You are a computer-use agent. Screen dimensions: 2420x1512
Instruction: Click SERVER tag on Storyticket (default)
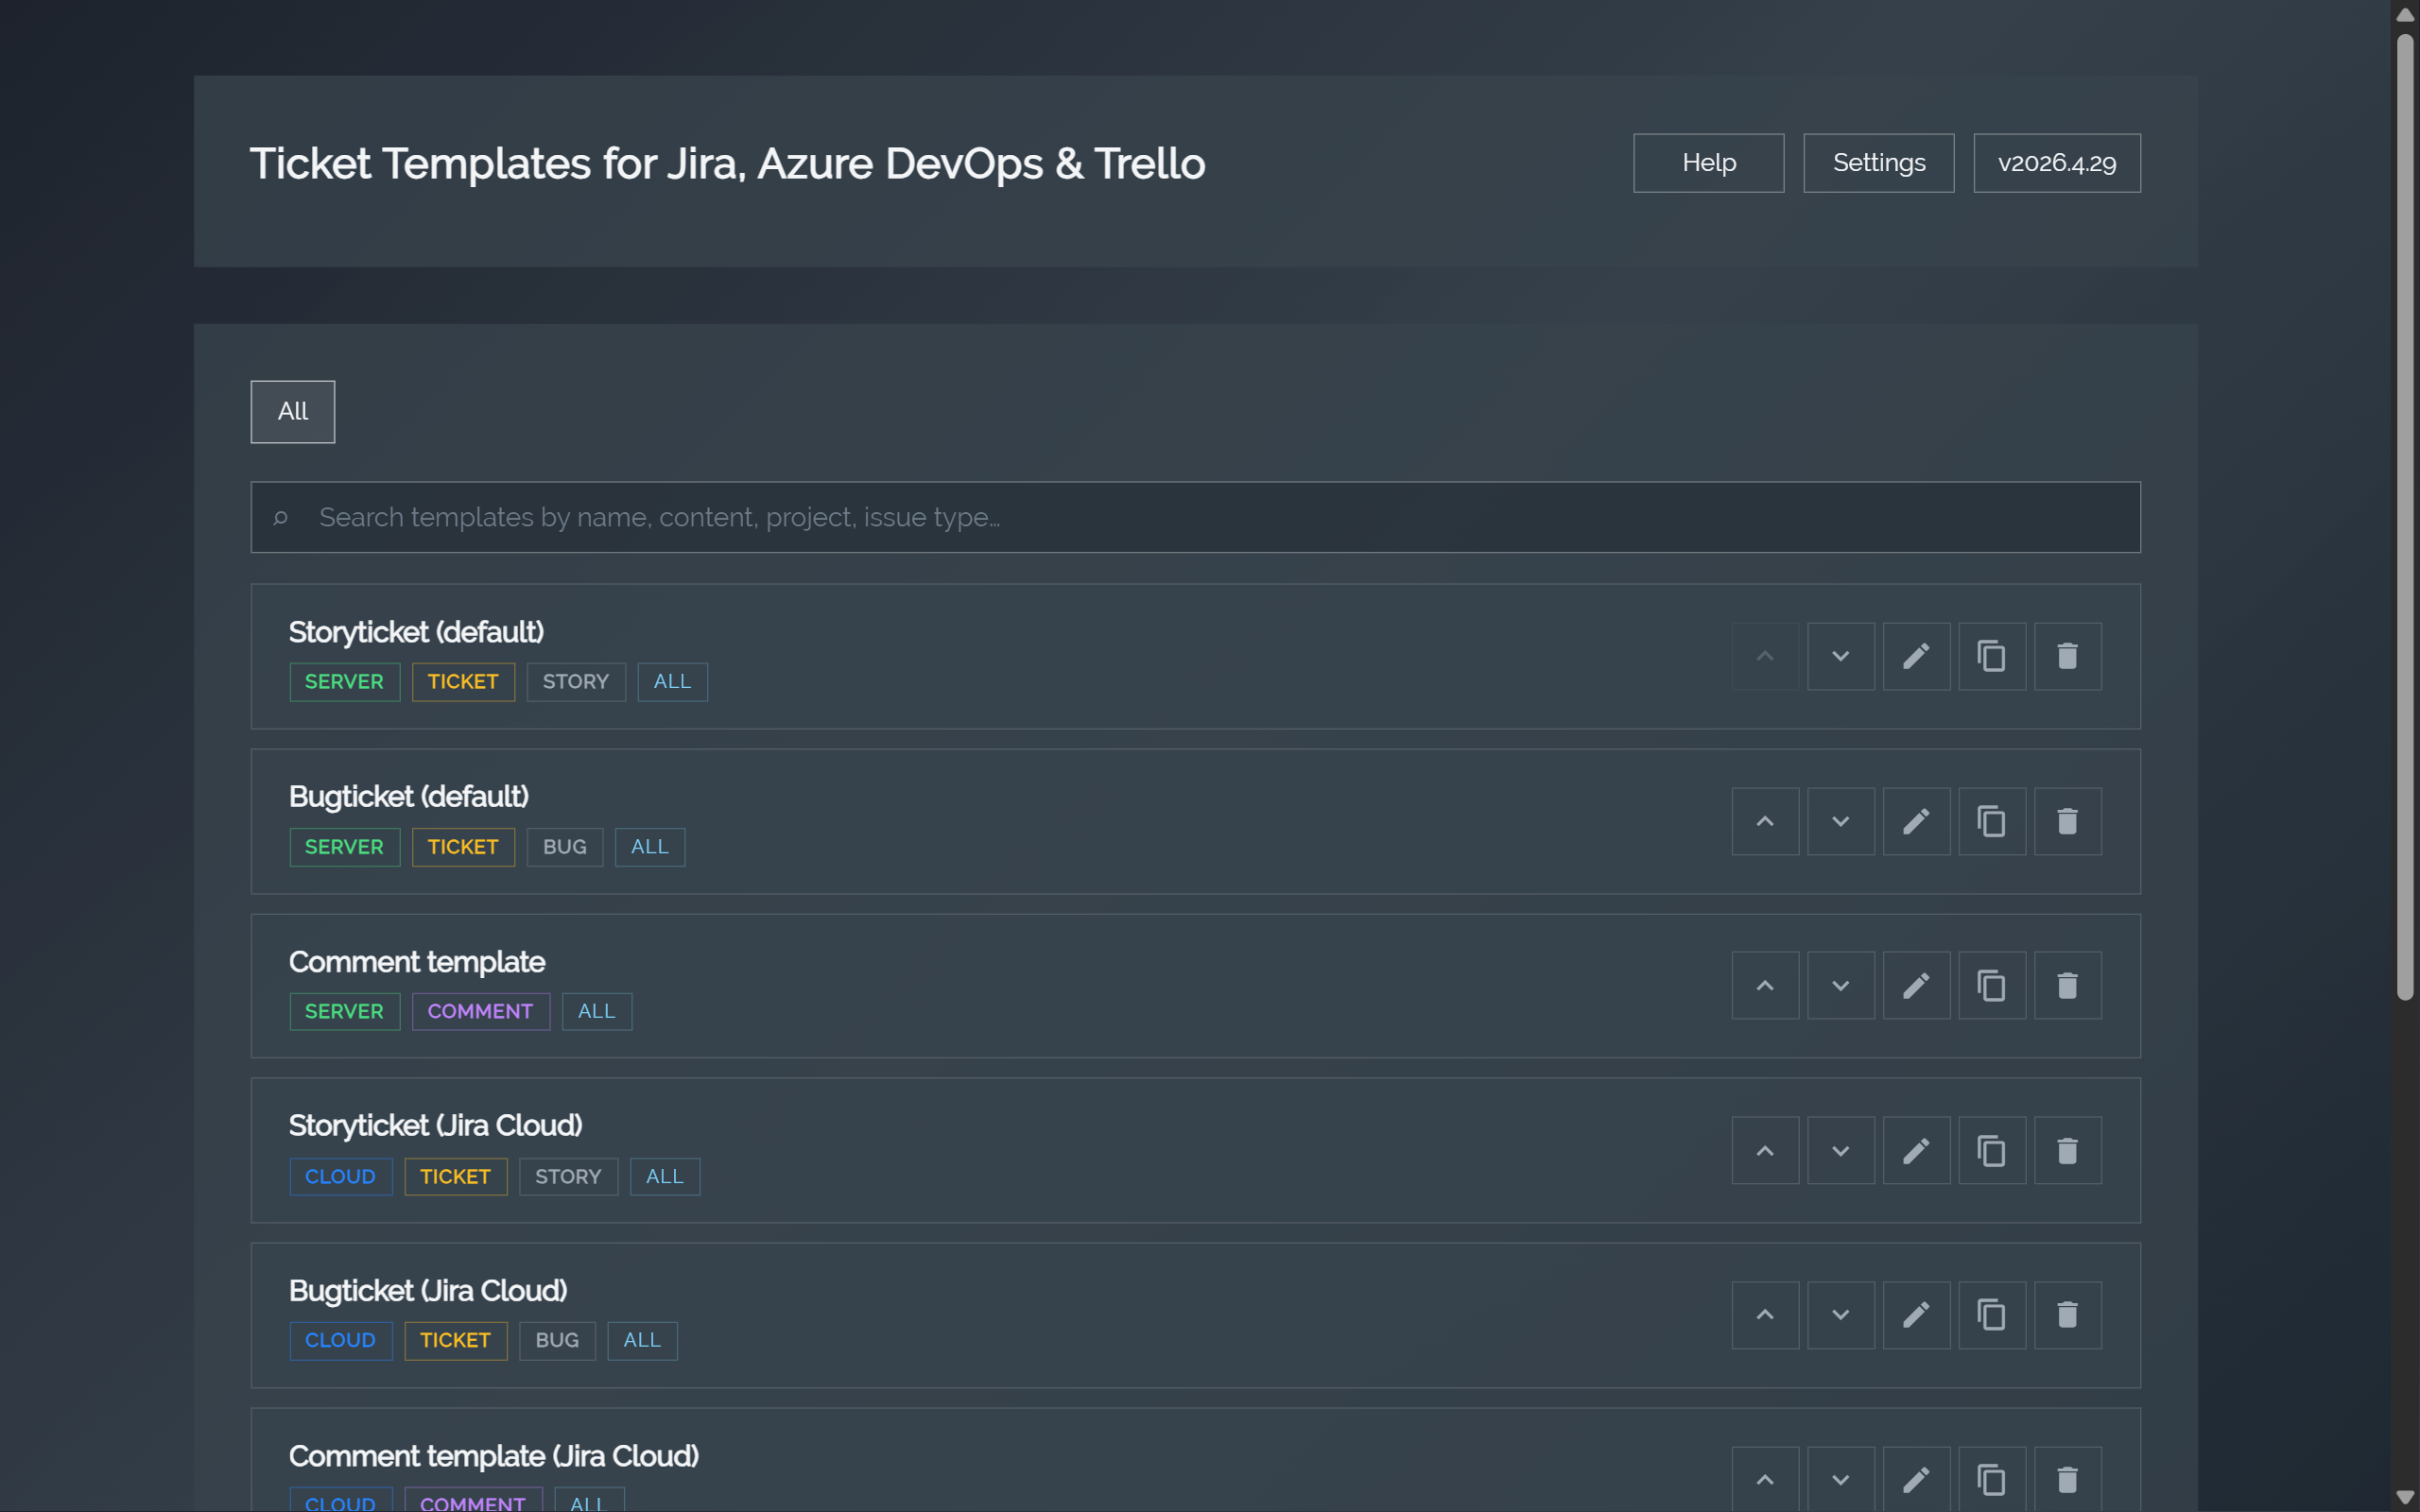coord(344,682)
